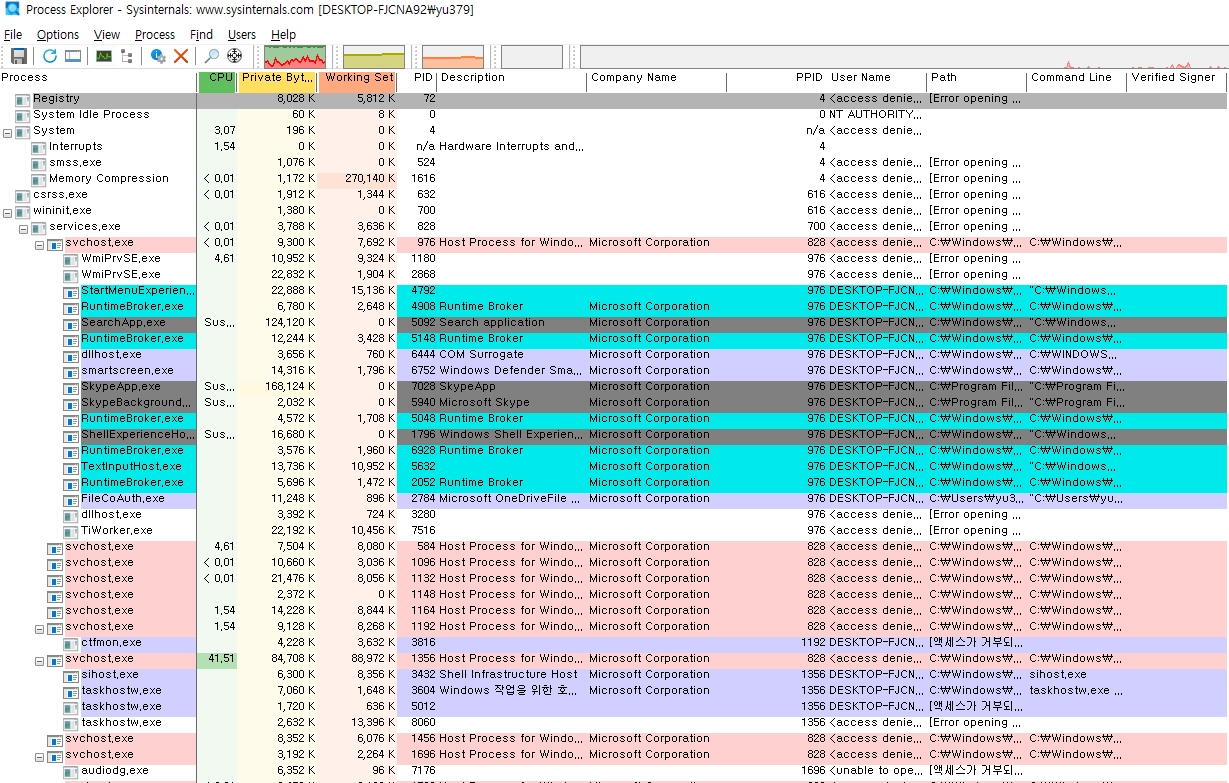Image resolution: width=1229 pixels, height=783 pixels.
Task: Click the TextInputHost.exe process icon
Action: click(x=71, y=467)
